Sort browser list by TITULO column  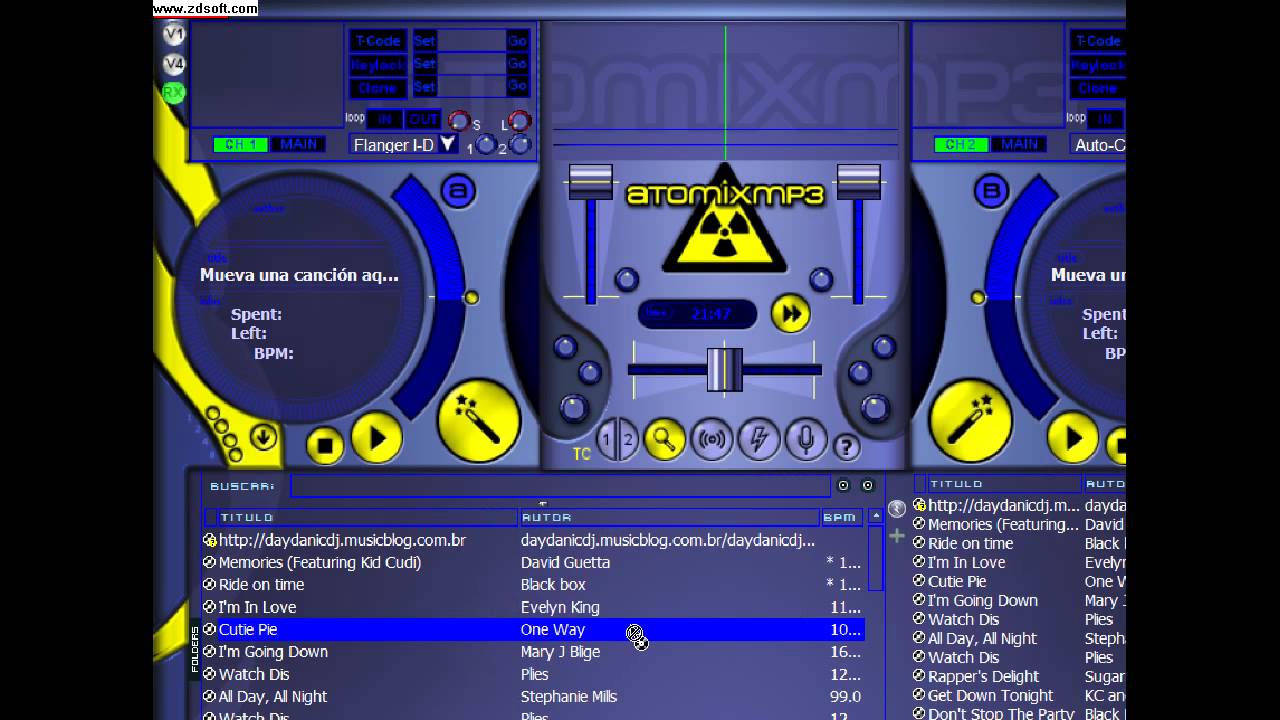(x=362, y=517)
